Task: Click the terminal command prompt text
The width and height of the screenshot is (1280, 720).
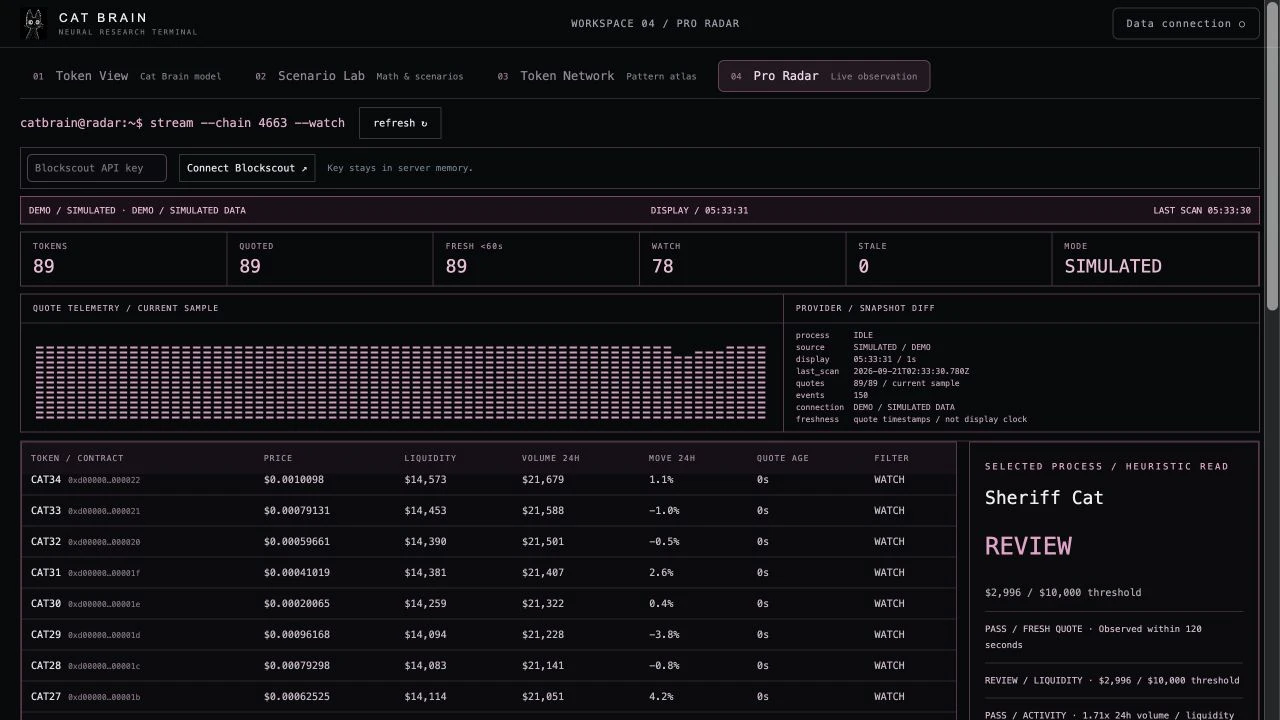Action: point(182,123)
